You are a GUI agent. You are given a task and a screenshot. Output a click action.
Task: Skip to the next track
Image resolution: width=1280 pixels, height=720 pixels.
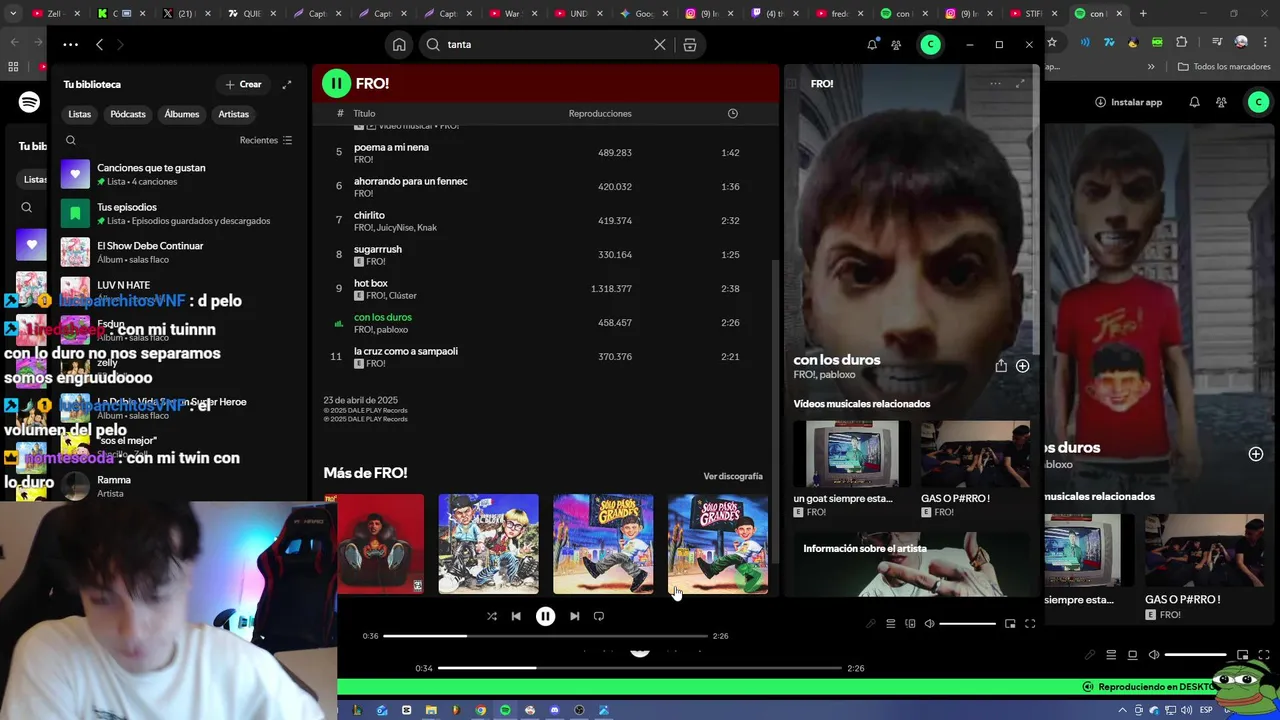tap(574, 616)
